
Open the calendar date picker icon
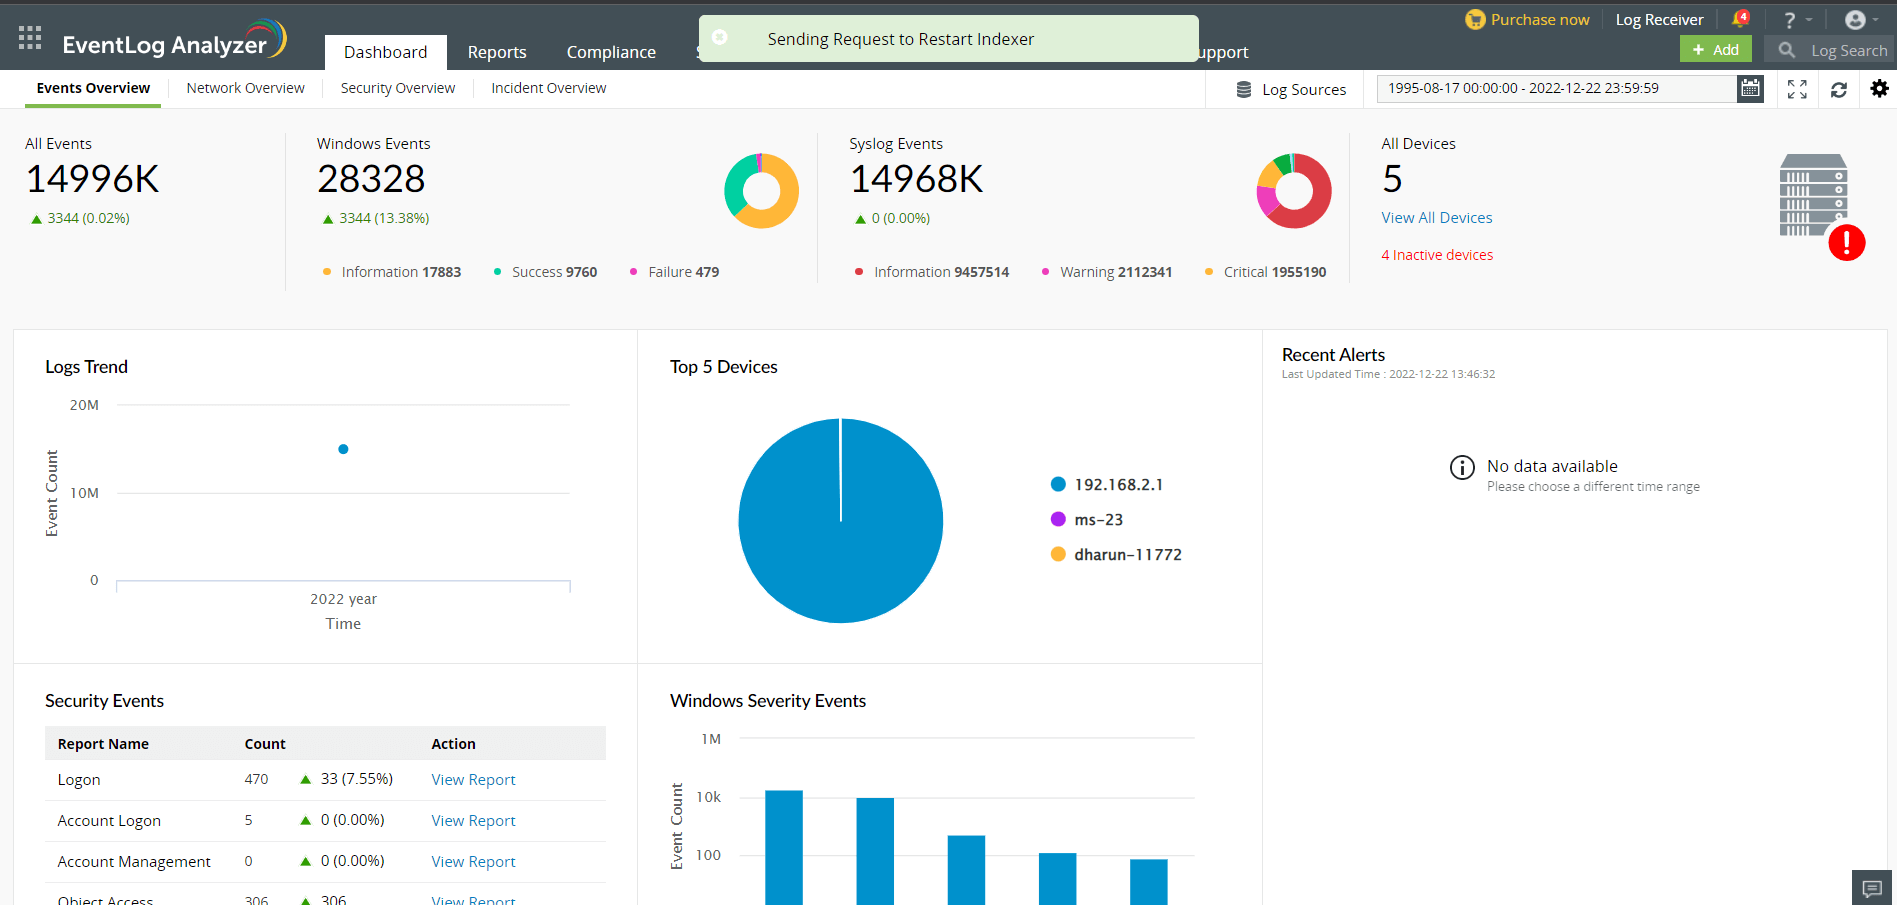pyautogui.click(x=1749, y=88)
